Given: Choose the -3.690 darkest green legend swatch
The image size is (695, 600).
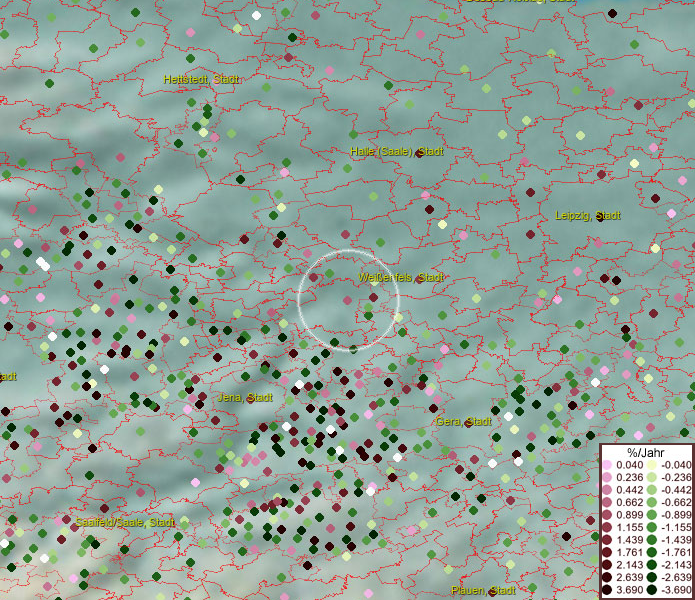Looking at the screenshot, I should click(x=651, y=591).
